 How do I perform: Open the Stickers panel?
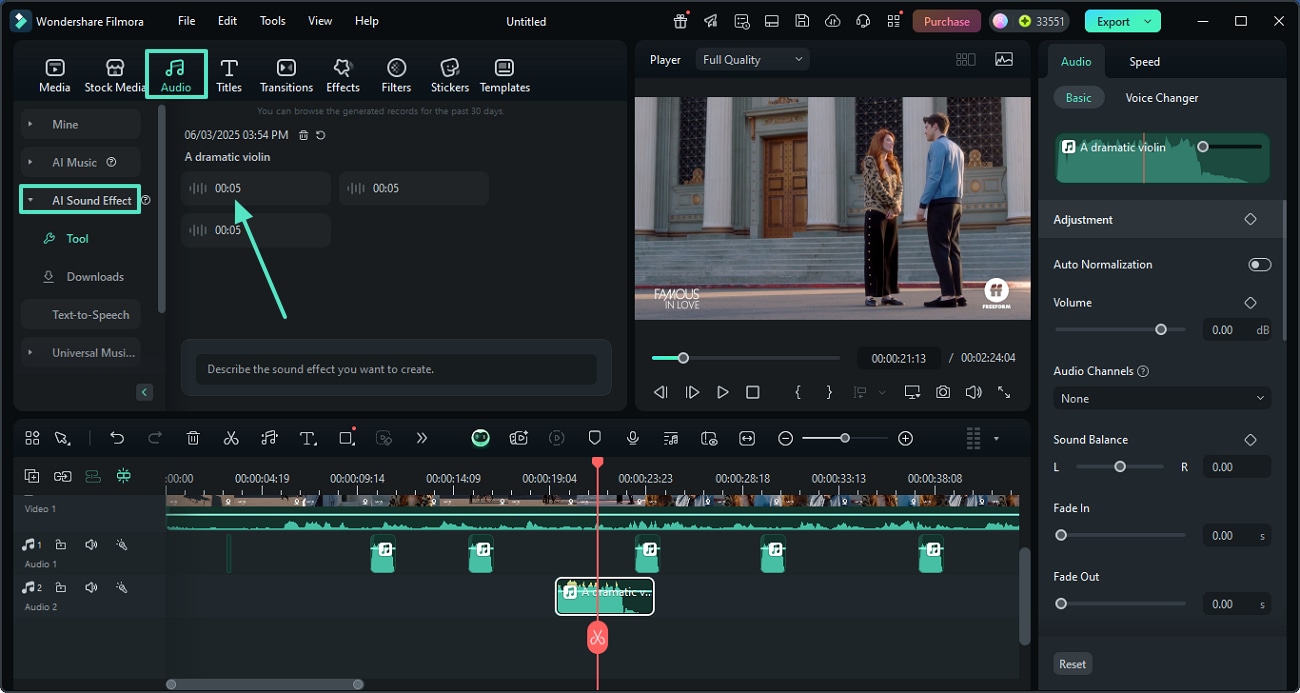(x=450, y=76)
